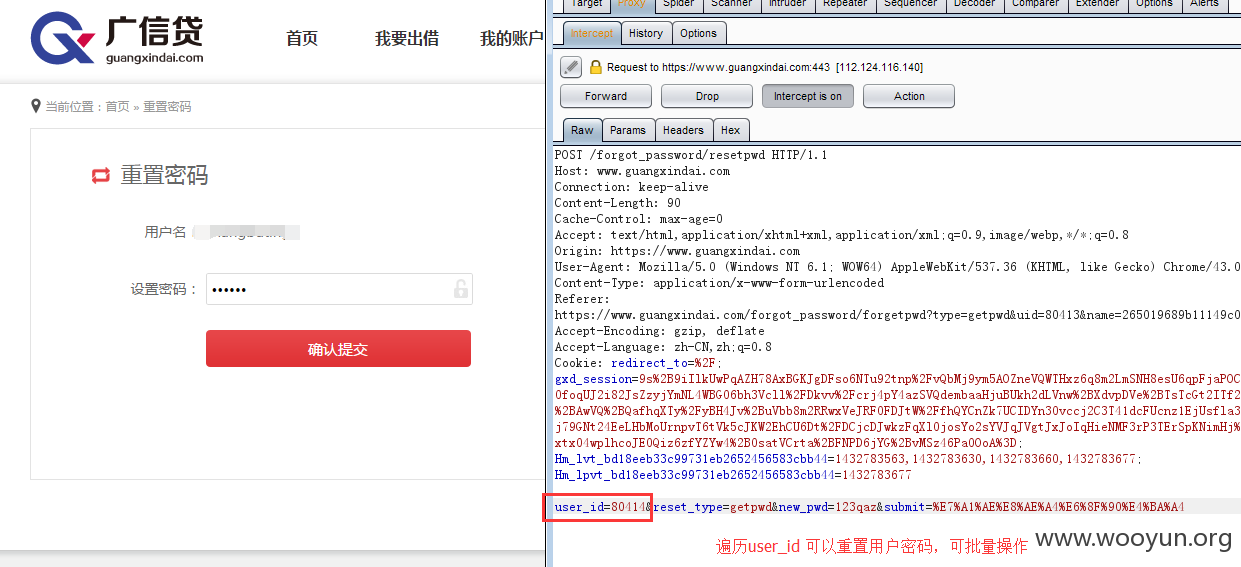Select the Headers view tab

[x=683, y=130]
